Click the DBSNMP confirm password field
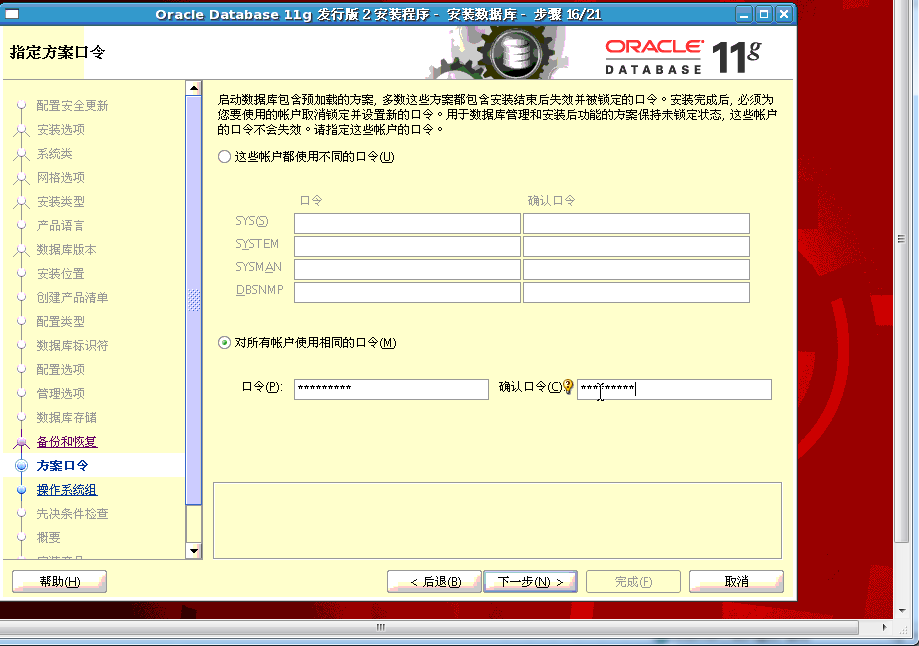 pyautogui.click(x=636, y=293)
